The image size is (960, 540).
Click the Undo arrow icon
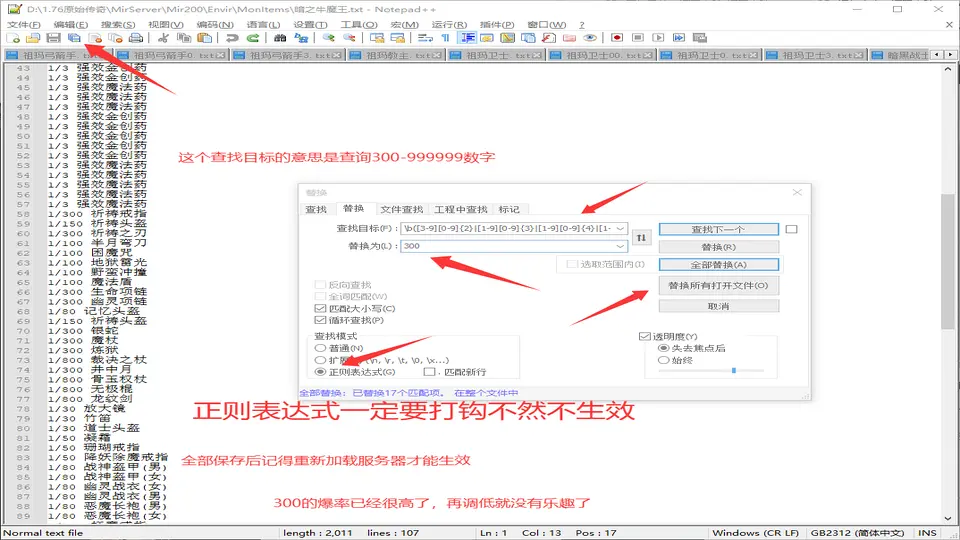tap(232, 38)
